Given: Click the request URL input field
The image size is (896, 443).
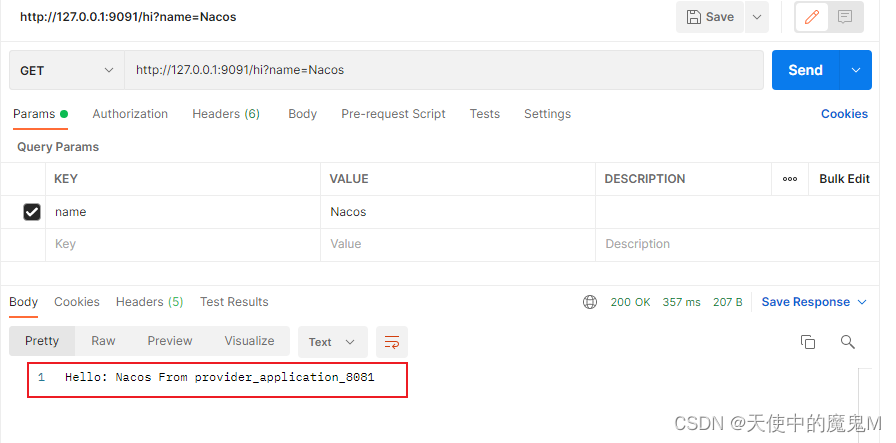Looking at the screenshot, I should [444, 70].
